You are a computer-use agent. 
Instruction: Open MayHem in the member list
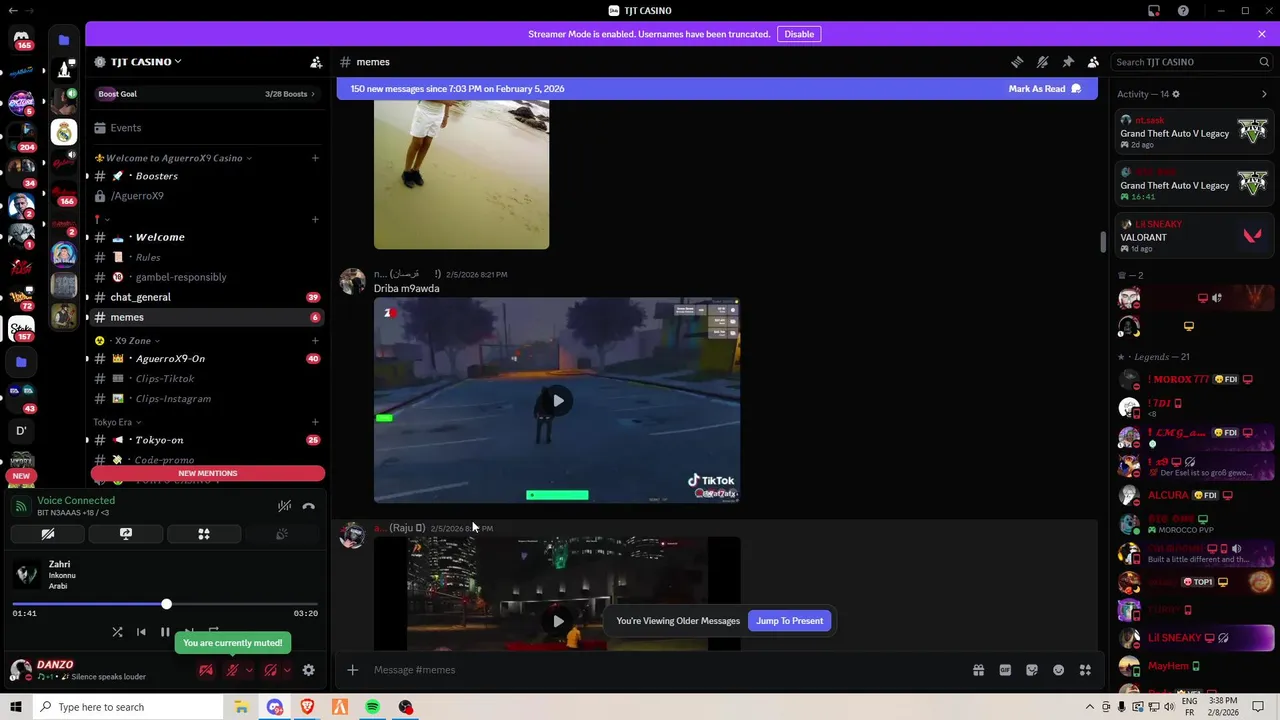pyautogui.click(x=1196, y=665)
